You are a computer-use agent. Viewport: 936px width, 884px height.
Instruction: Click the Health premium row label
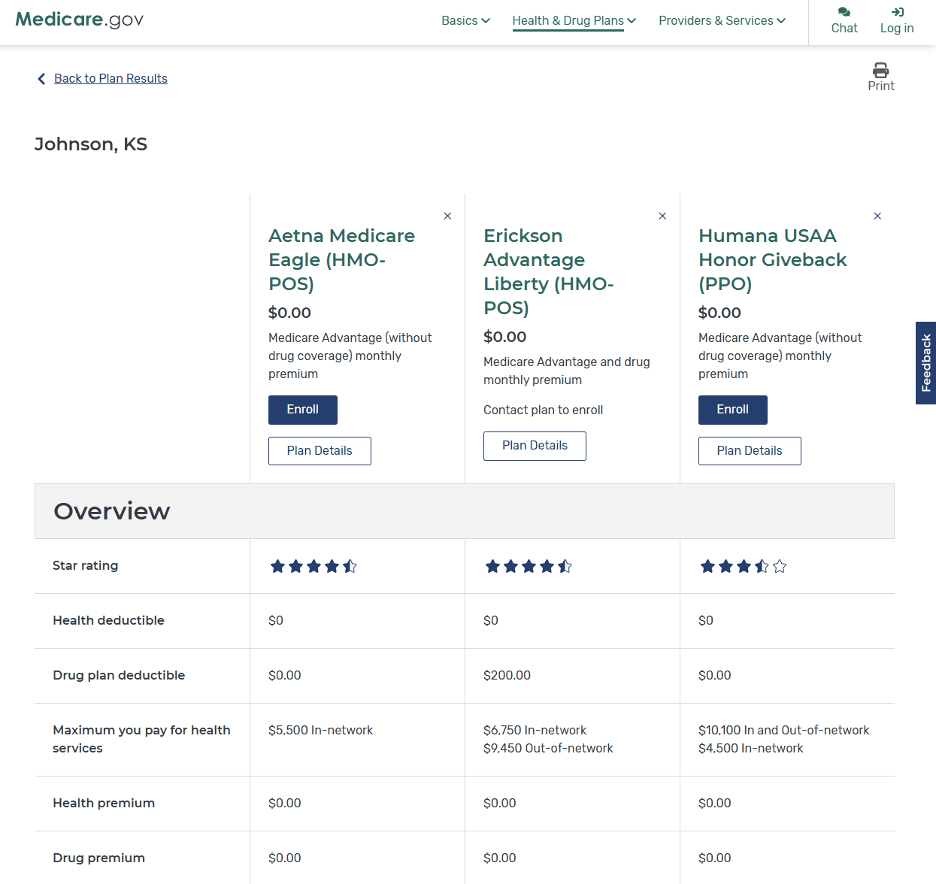coord(103,803)
